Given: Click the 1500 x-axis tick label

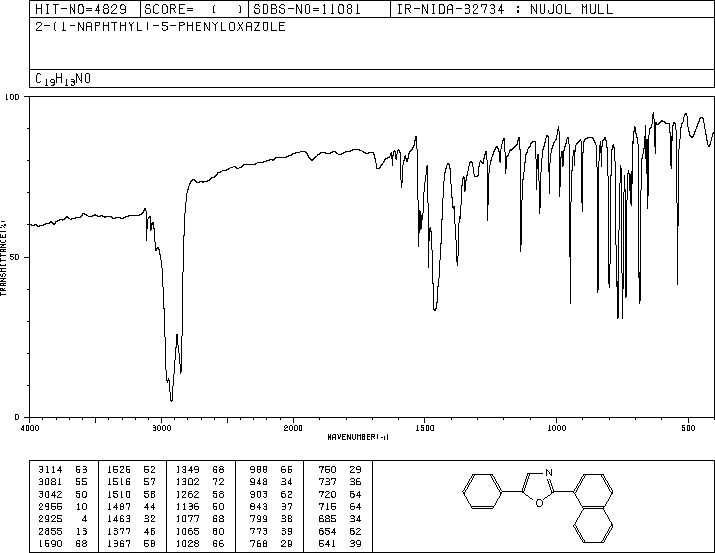Looking at the screenshot, I should point(425,428).
